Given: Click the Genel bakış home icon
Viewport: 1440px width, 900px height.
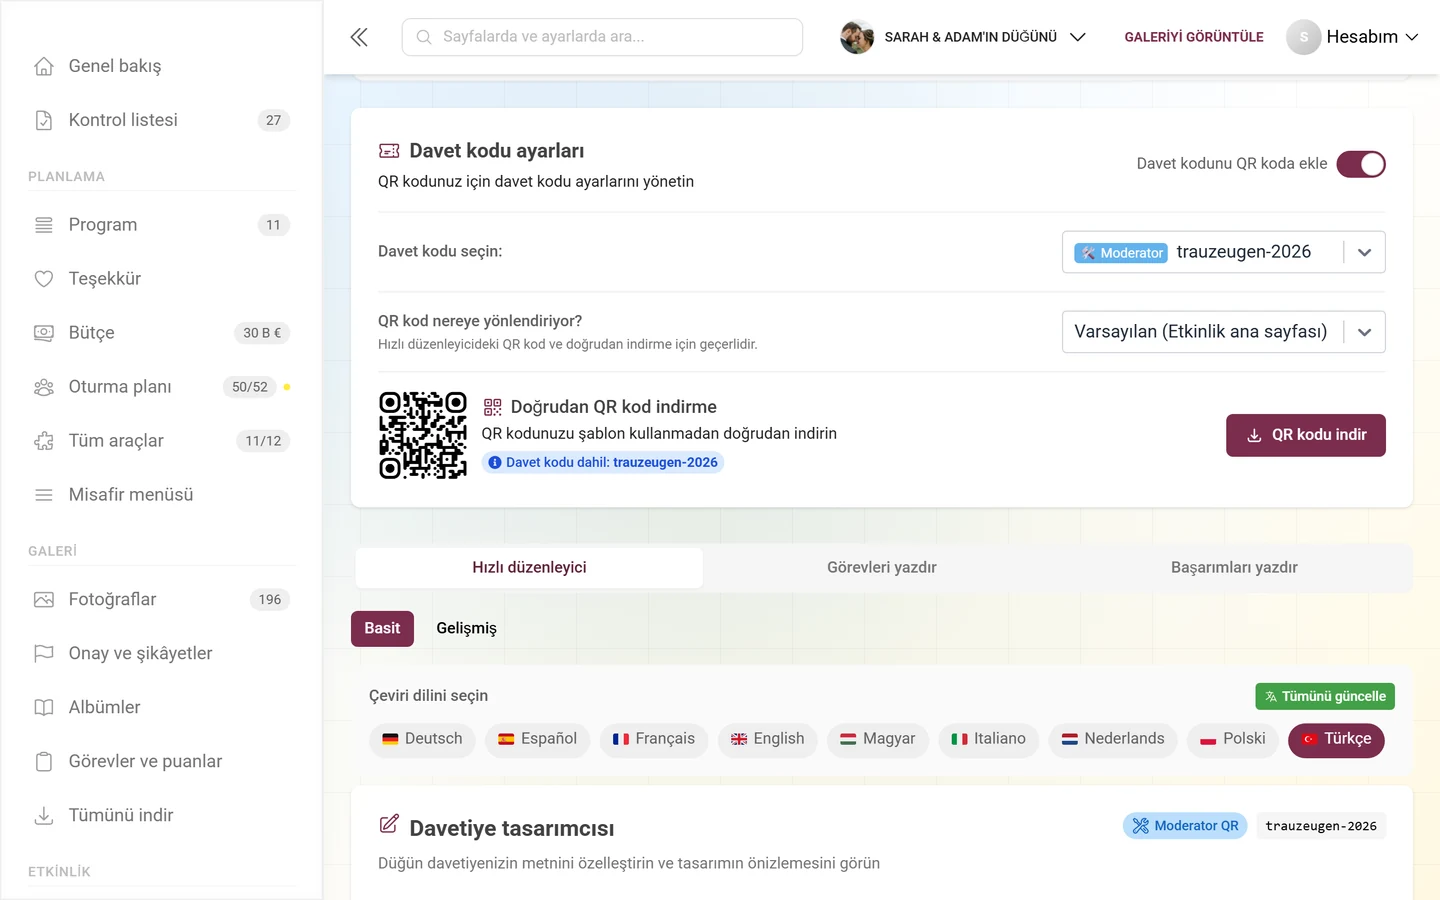Looking at the screenshot, I should (44, 66).
